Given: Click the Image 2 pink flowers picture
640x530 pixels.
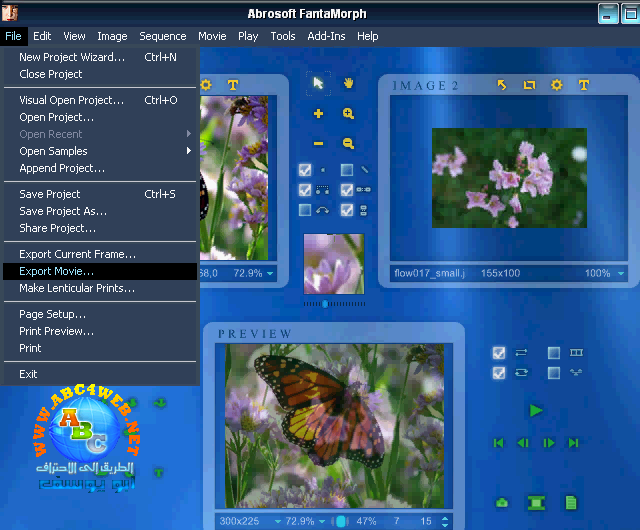Looking at the screenshot, I should pos(509,178).
